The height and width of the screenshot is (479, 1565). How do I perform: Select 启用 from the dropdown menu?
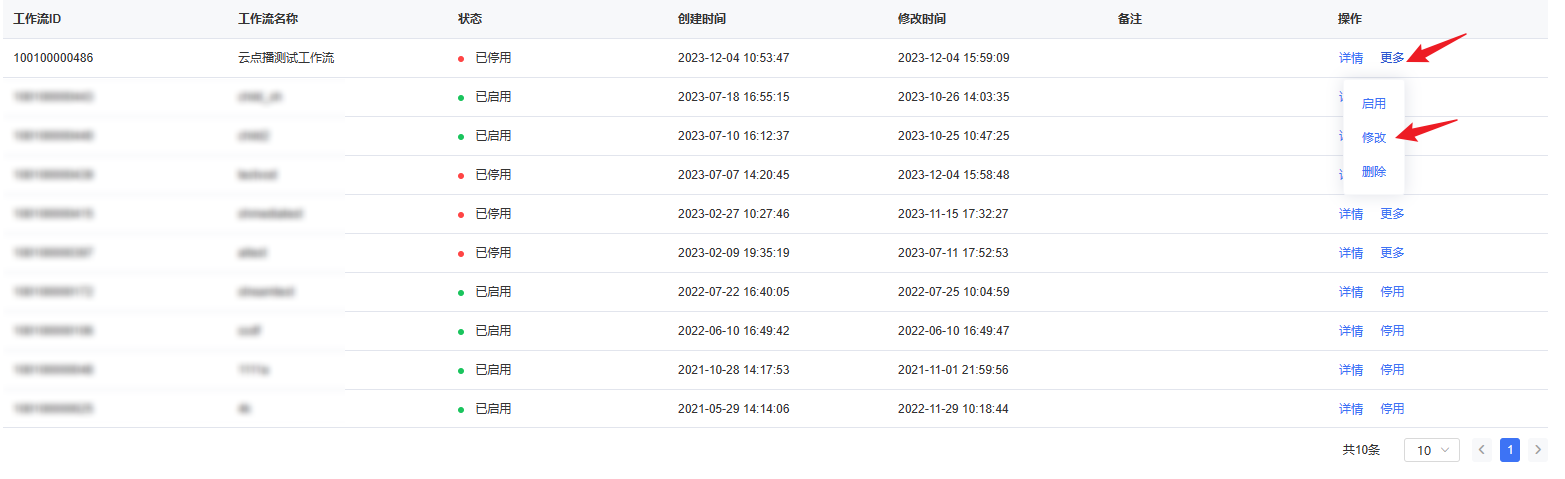pyautogui.click(x=1374, y=104)
